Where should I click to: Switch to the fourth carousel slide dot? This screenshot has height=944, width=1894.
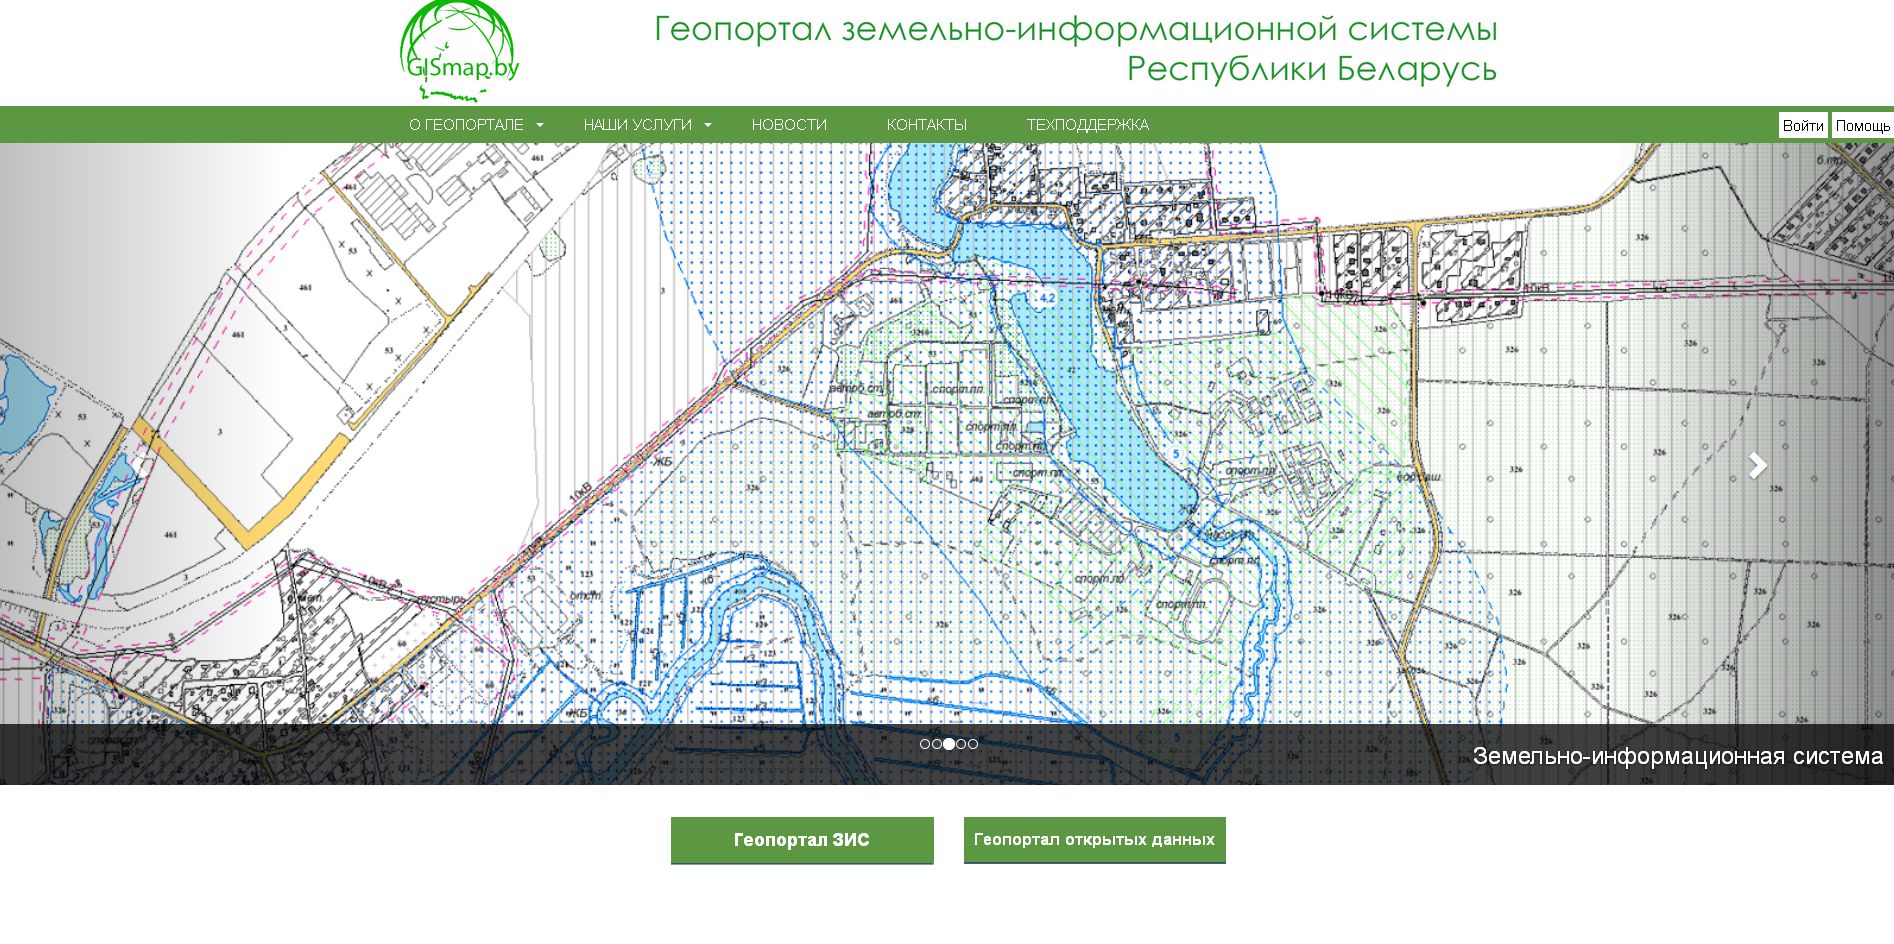click(961, 744)
